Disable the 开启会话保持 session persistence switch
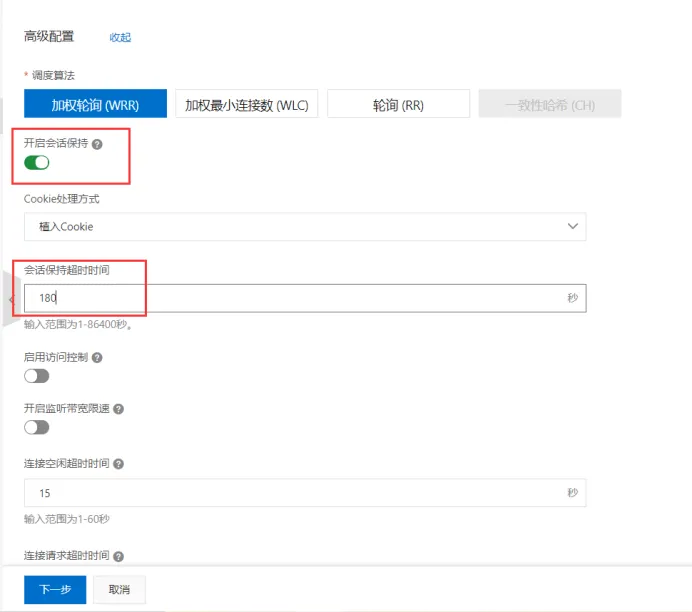The width and height of the screenshot is (692, 612). (x=37, y=163)
